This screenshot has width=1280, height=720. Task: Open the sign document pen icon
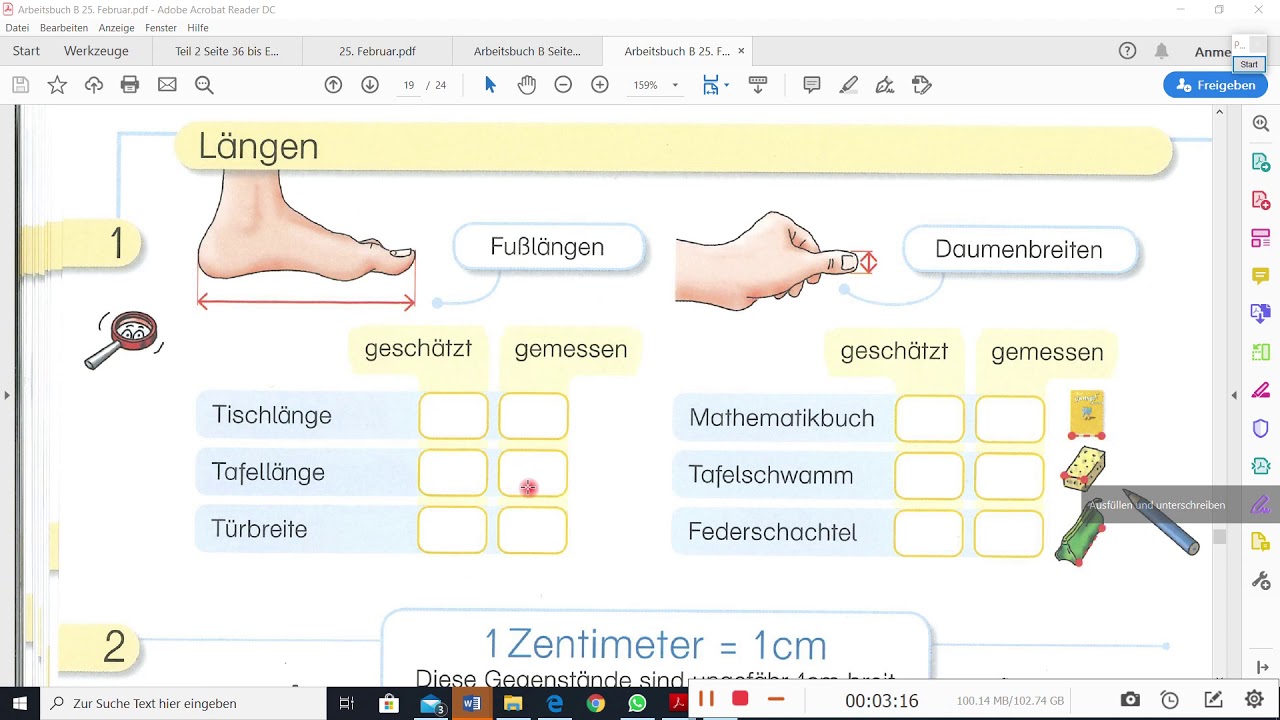pos(885,85)
